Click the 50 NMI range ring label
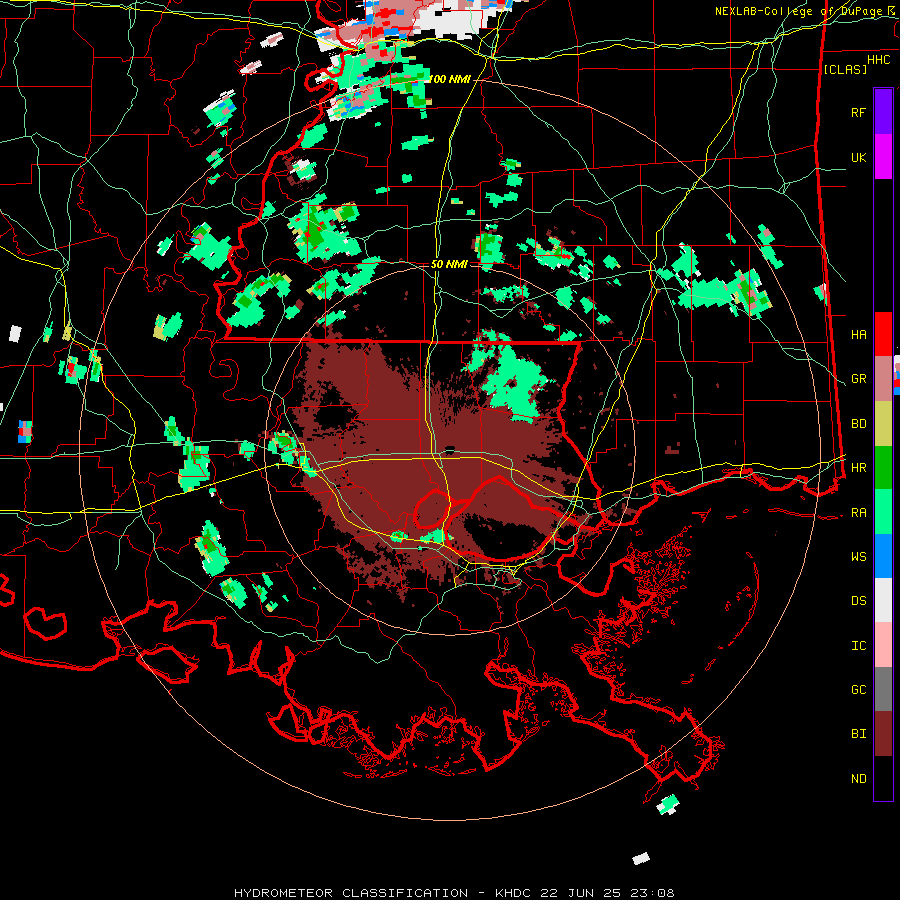The image size is (900, 900). point(449,264)
